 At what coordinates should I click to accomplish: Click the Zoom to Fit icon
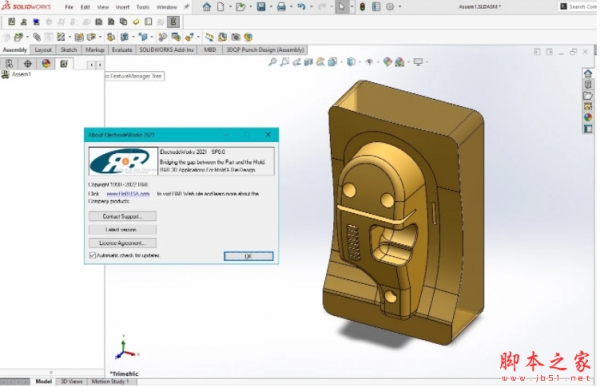[x=272, y=62]
